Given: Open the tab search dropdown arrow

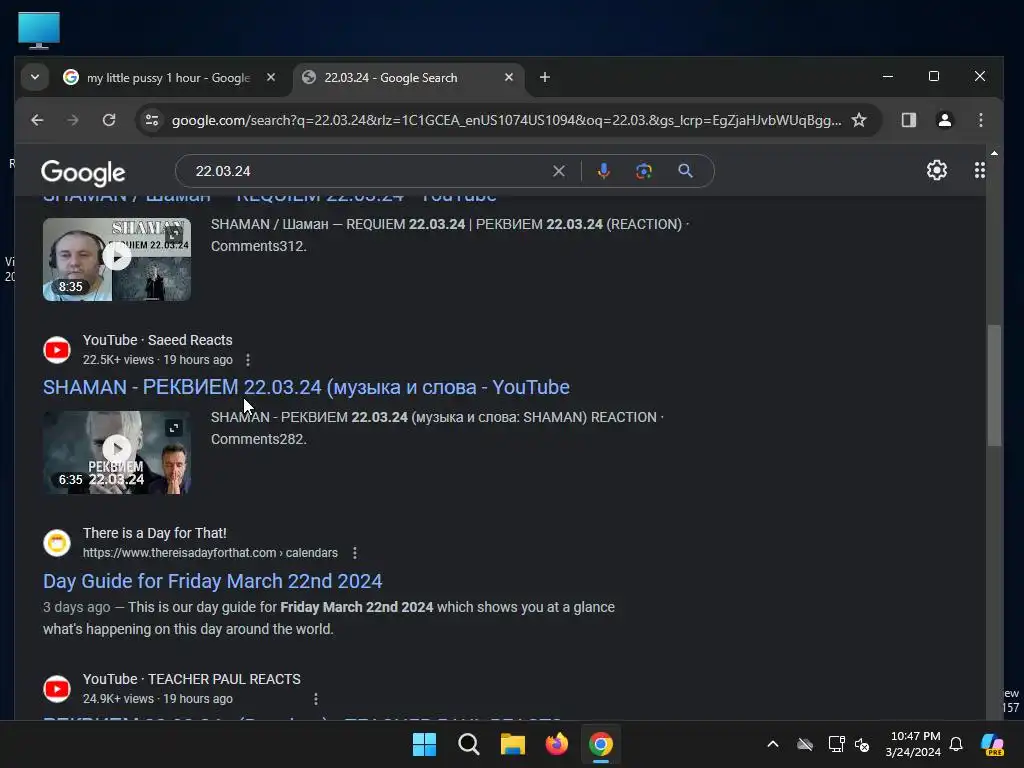Looking at the screenshot, I should pyautogui.click(x=35, y=77).
